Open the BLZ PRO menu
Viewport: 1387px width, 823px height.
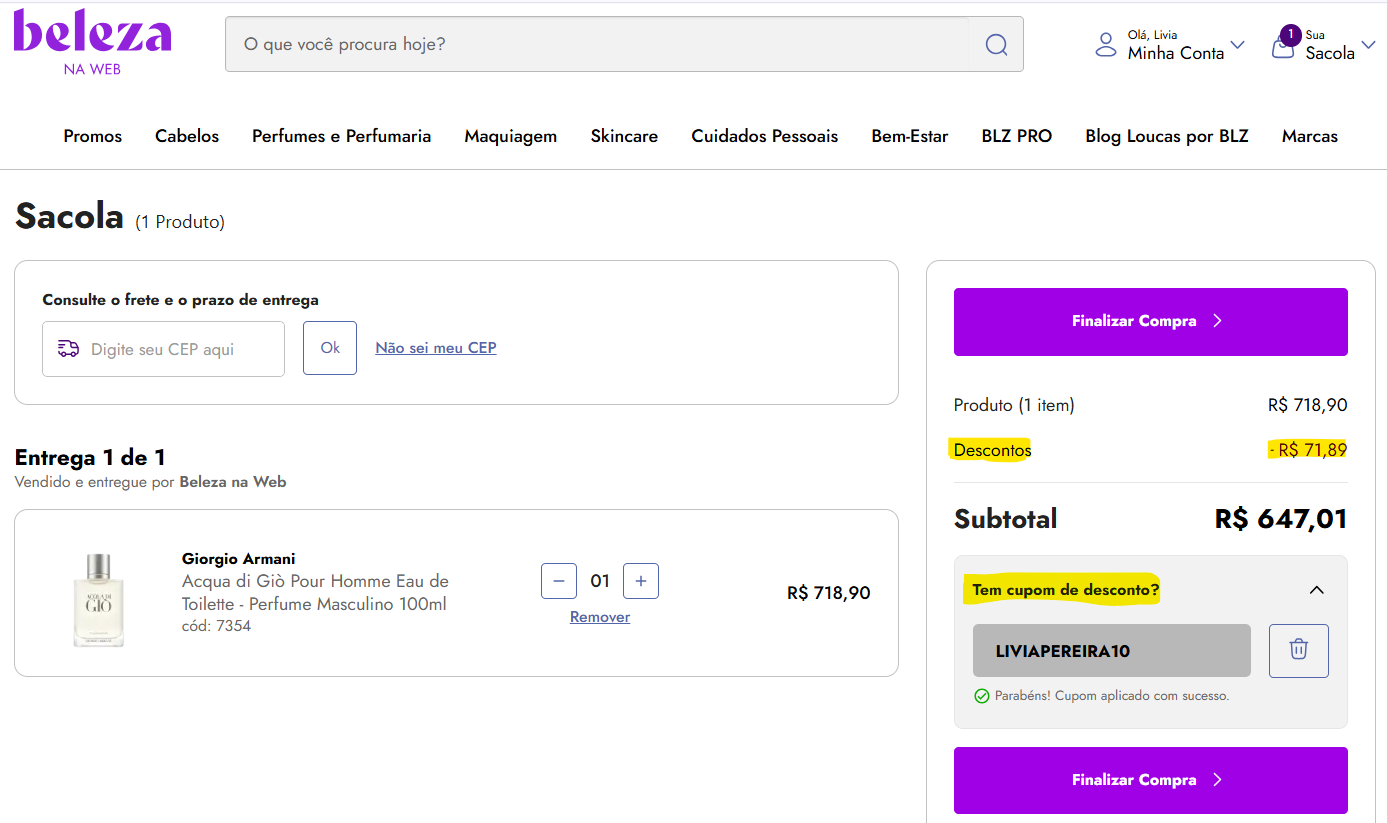(1017, 136)
